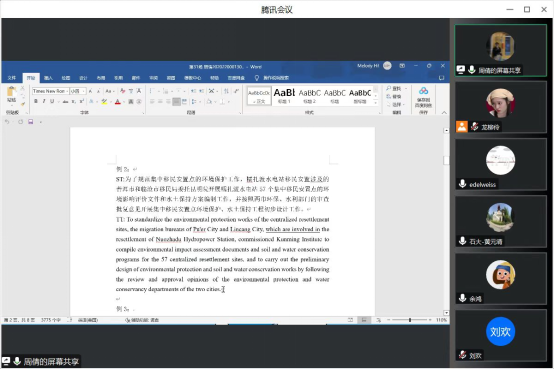Click the Enclosed Character icon

coord(139,102)
